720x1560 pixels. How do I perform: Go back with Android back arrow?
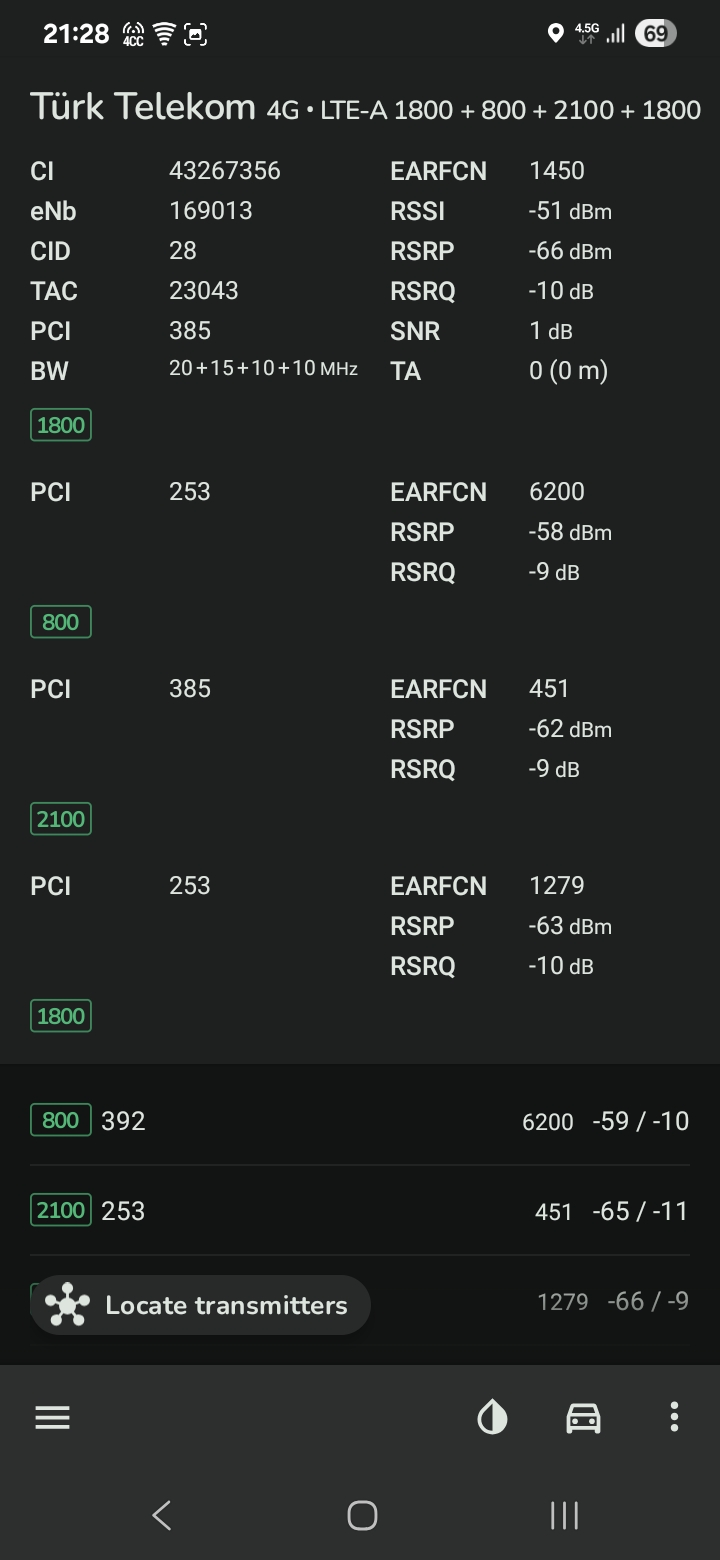tap(161, 1515)
